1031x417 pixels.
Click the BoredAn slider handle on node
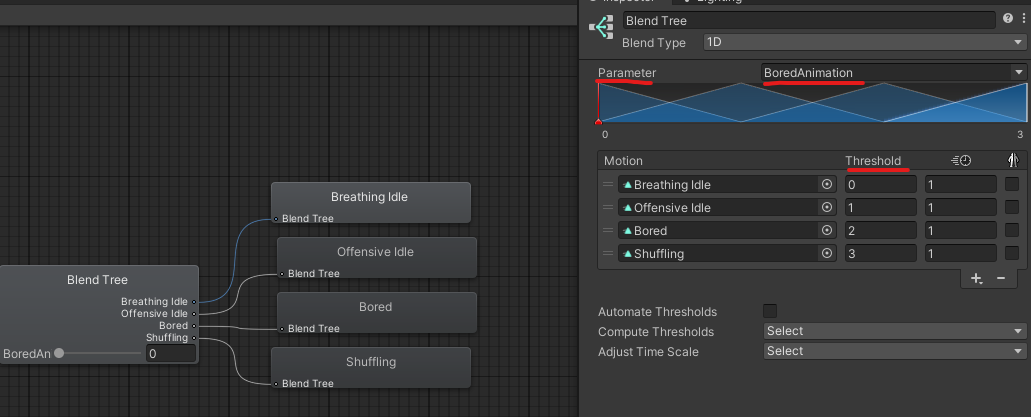(59, 353)
